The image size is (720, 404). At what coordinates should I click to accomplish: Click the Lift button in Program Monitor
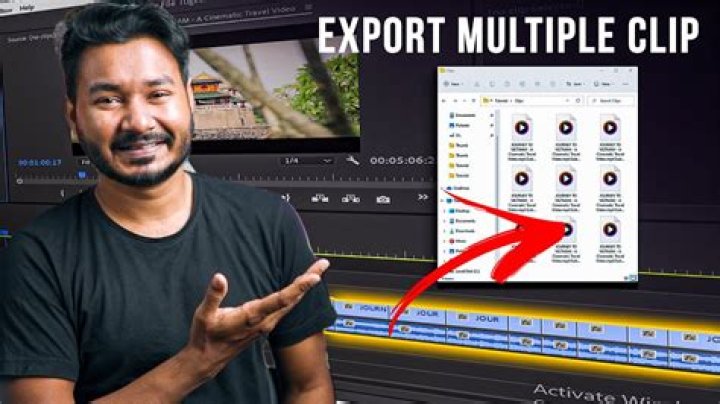[x=320, y=198]
